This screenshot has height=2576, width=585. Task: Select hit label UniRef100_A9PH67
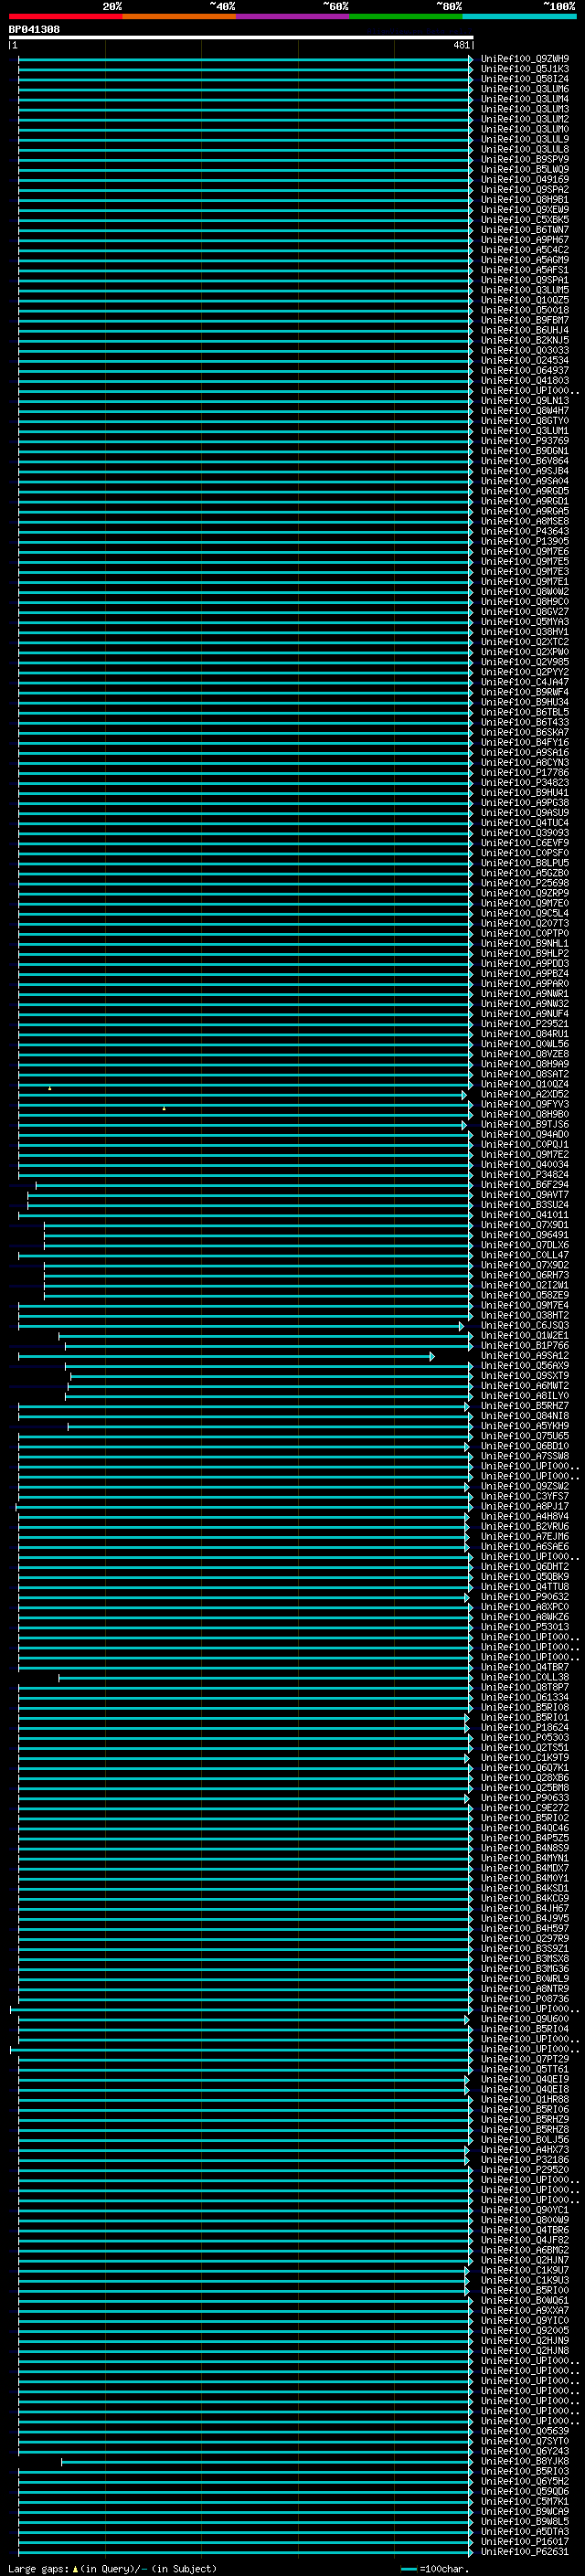[525, 240]
